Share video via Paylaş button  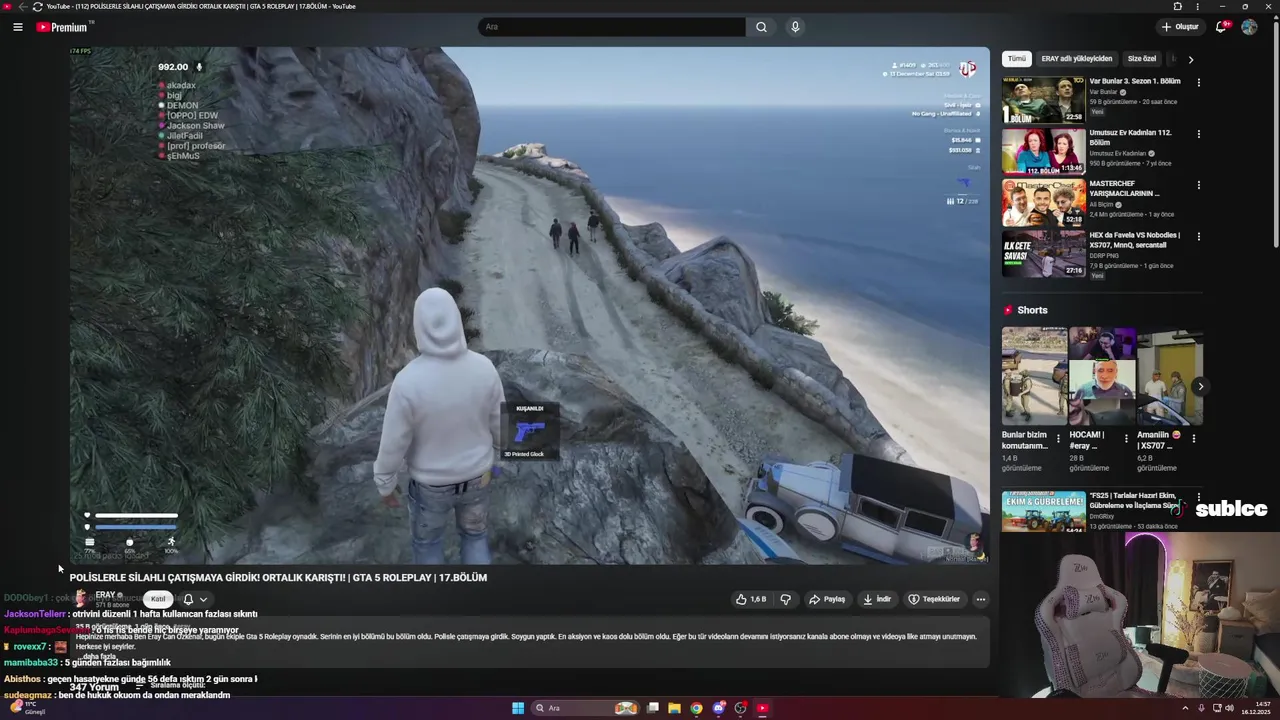[827, 599]
